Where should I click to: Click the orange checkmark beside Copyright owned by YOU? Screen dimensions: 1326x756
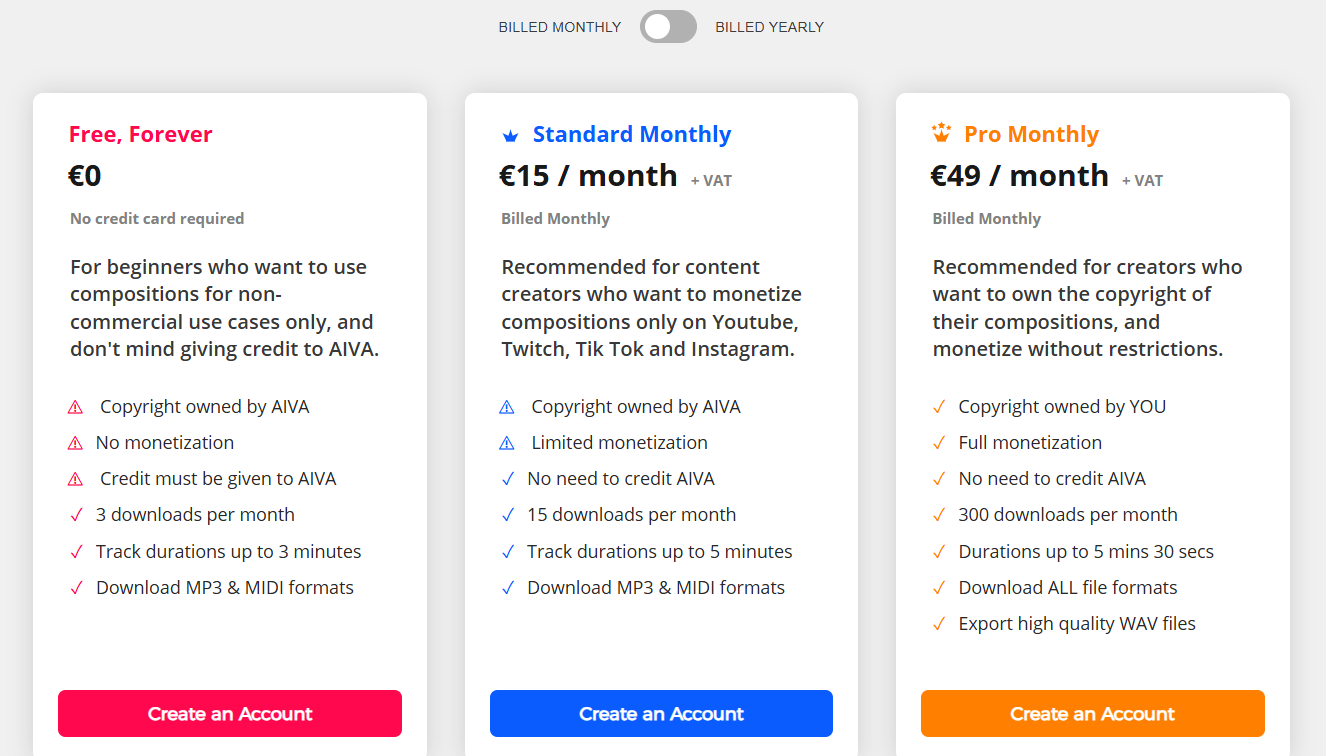938,407
